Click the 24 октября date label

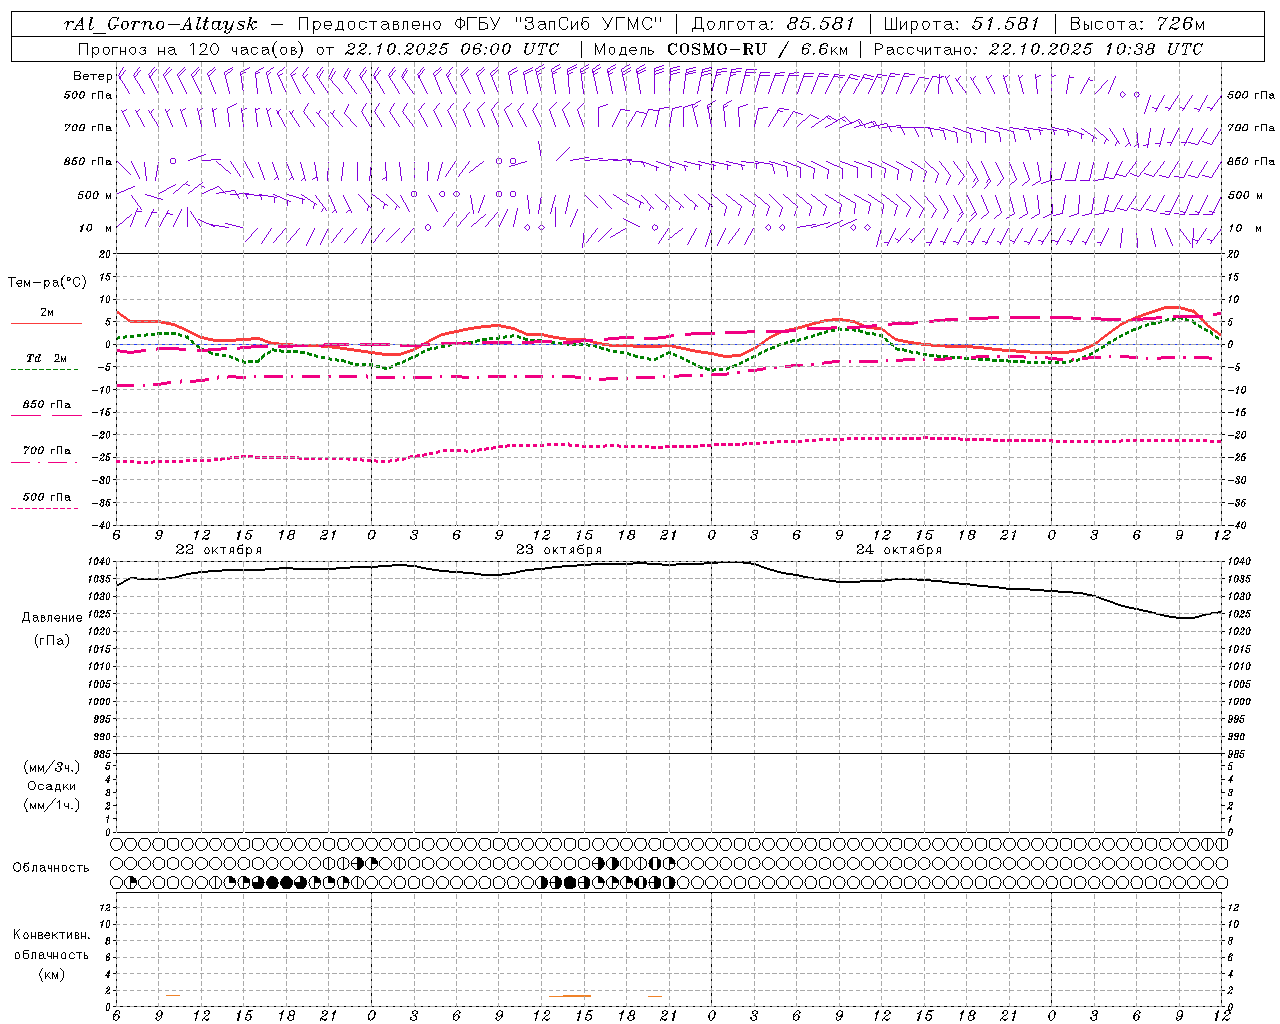click(x=898, y=550)
